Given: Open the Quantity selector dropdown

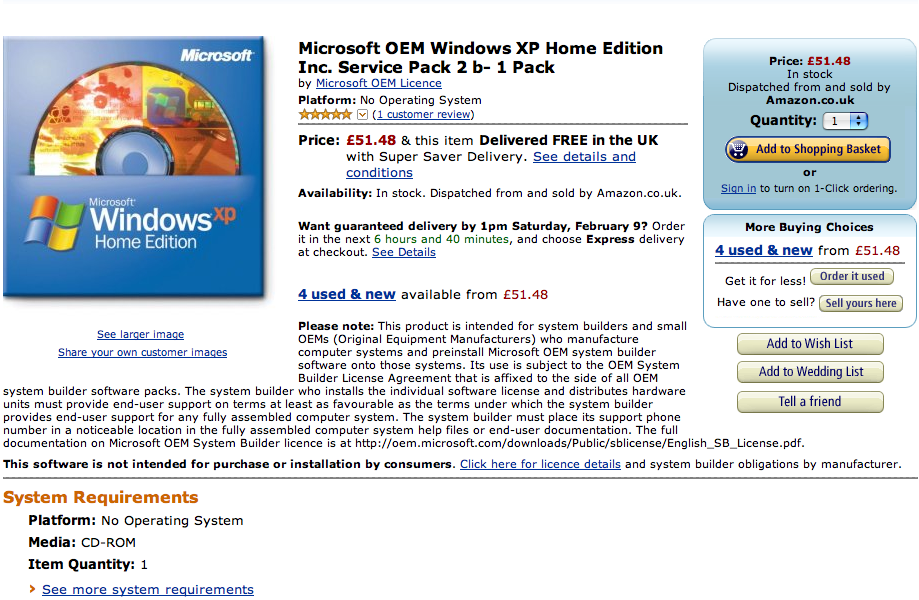Looking at the screenshot, I should [x=845, y=121].
